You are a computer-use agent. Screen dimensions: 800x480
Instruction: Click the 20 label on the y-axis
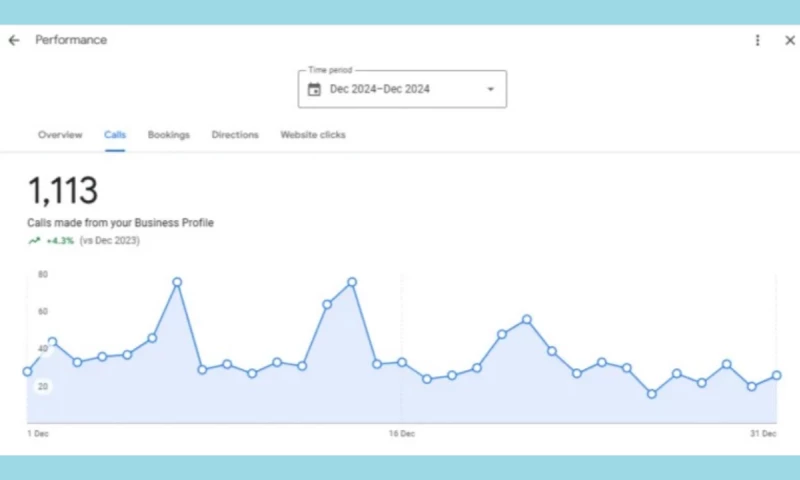[x=43, y=386]
